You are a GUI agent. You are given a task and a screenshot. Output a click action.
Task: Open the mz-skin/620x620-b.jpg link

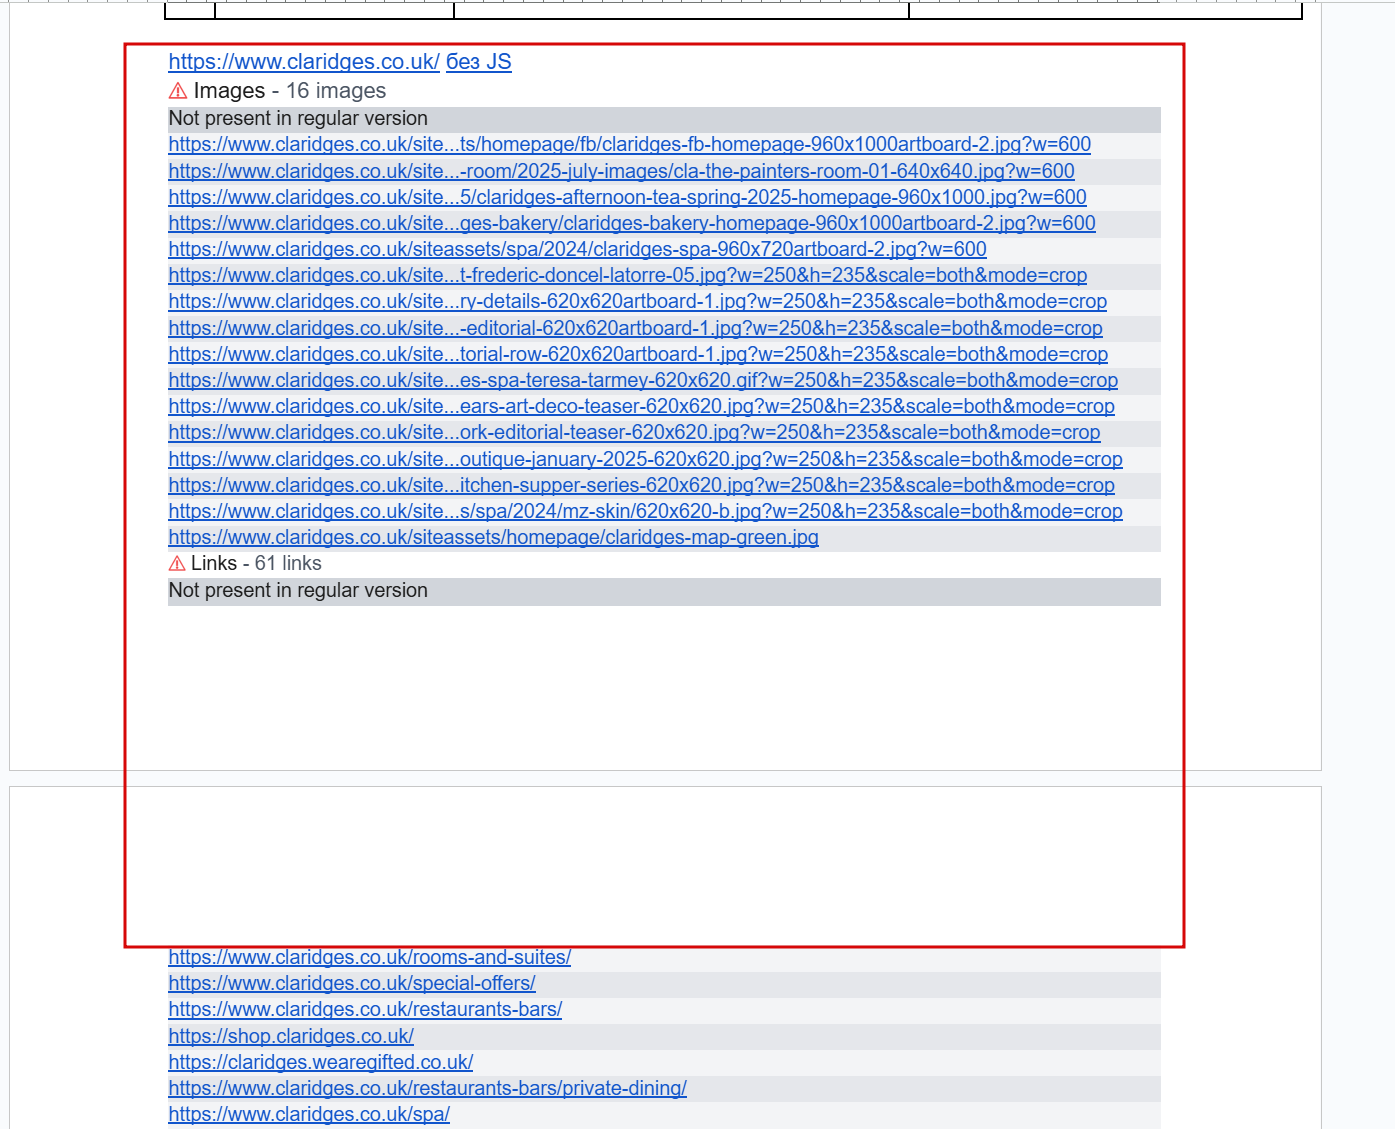click(645, 512)
